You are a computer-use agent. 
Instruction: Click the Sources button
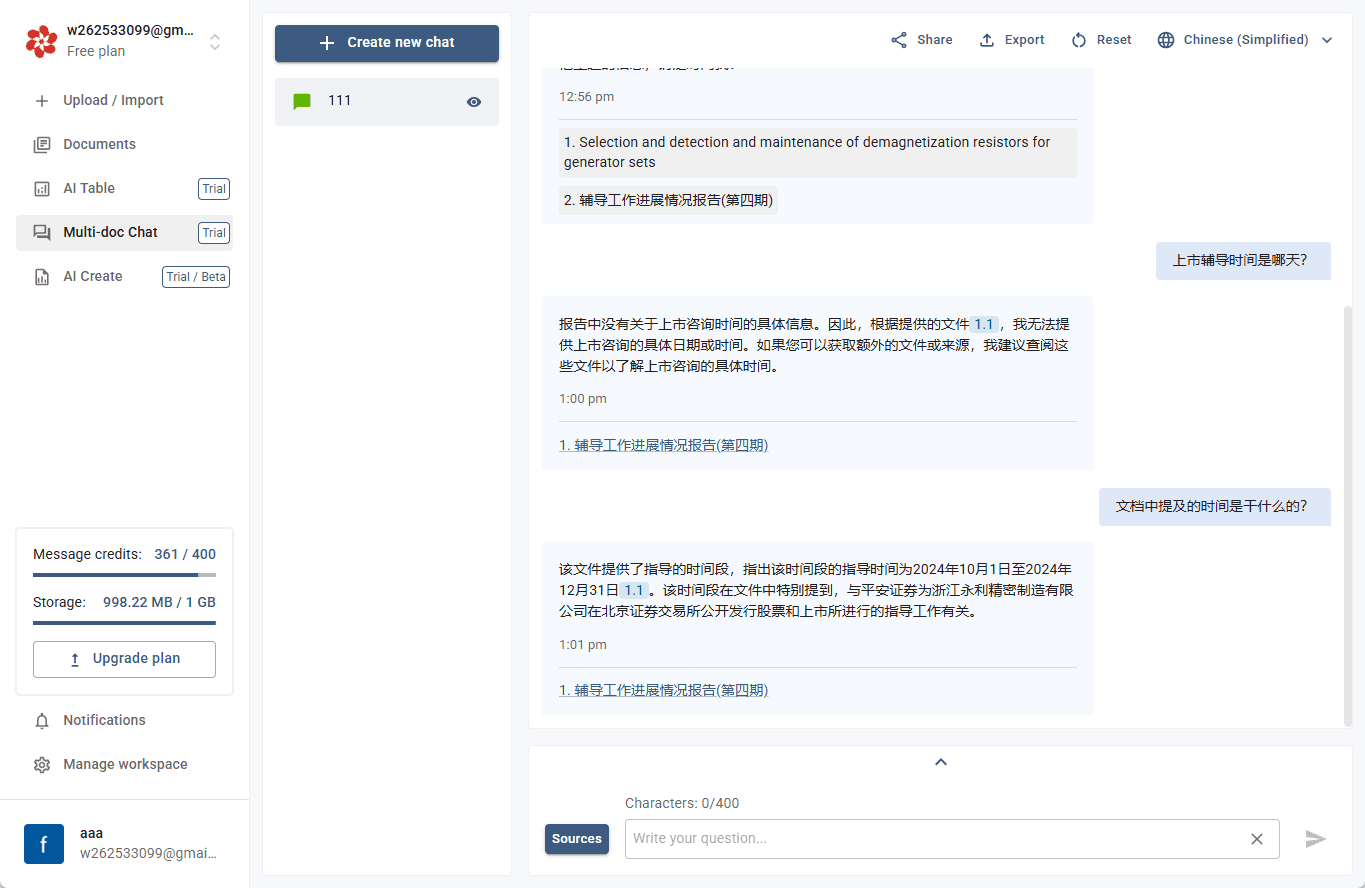click(577, 839)
